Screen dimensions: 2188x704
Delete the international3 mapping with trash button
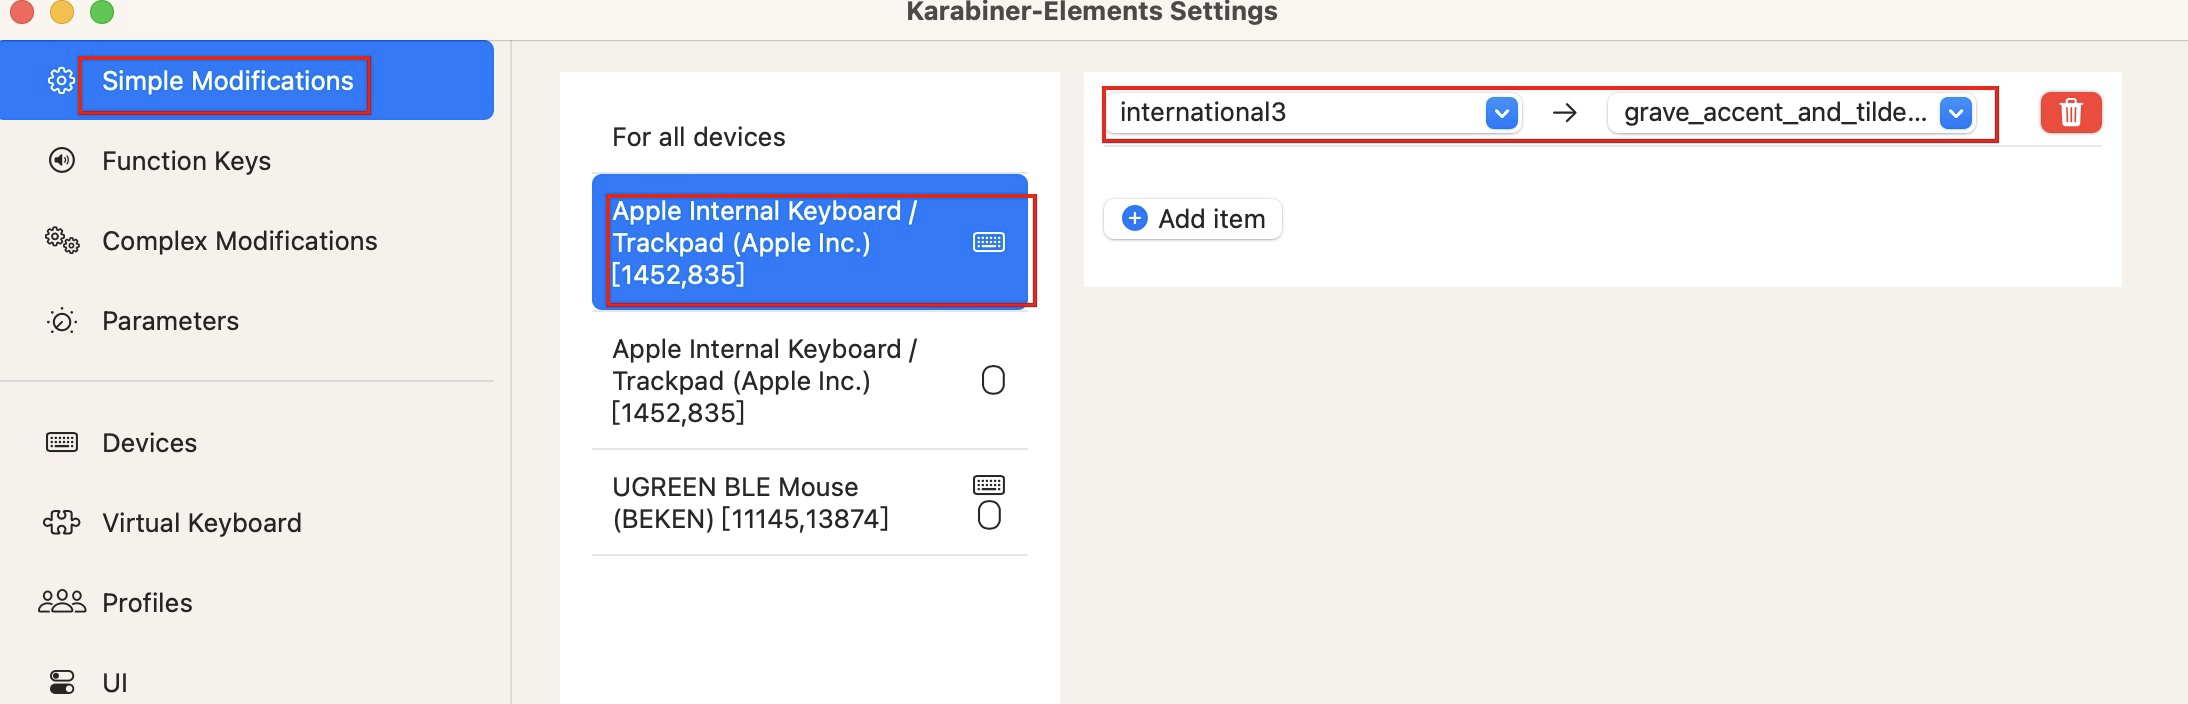2070,112
